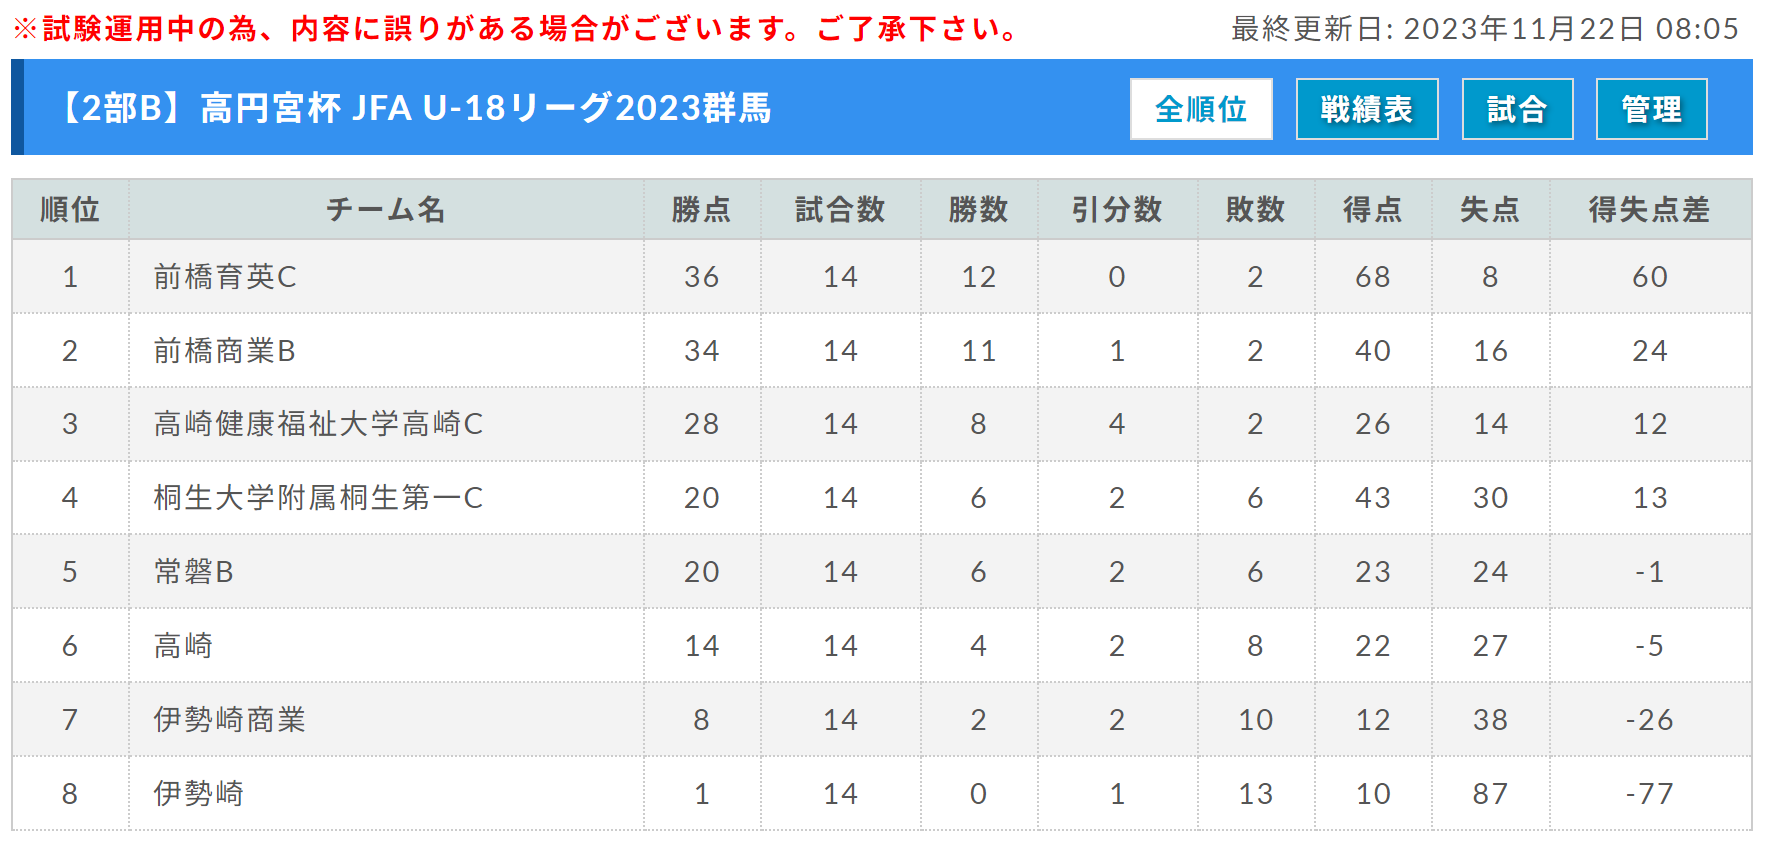Click the 順位 column header
Screen dimensions: 1767x852
(x=70, y=210)
